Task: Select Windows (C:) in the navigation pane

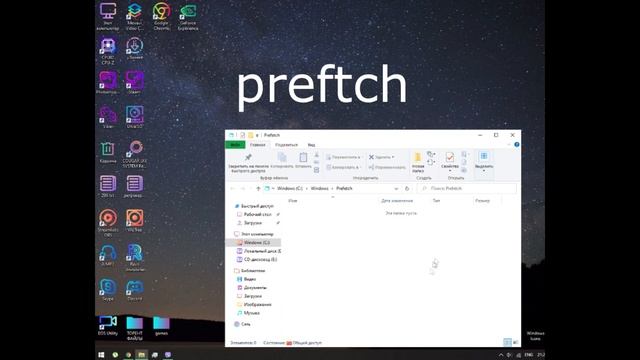Action: coord(253,242)
